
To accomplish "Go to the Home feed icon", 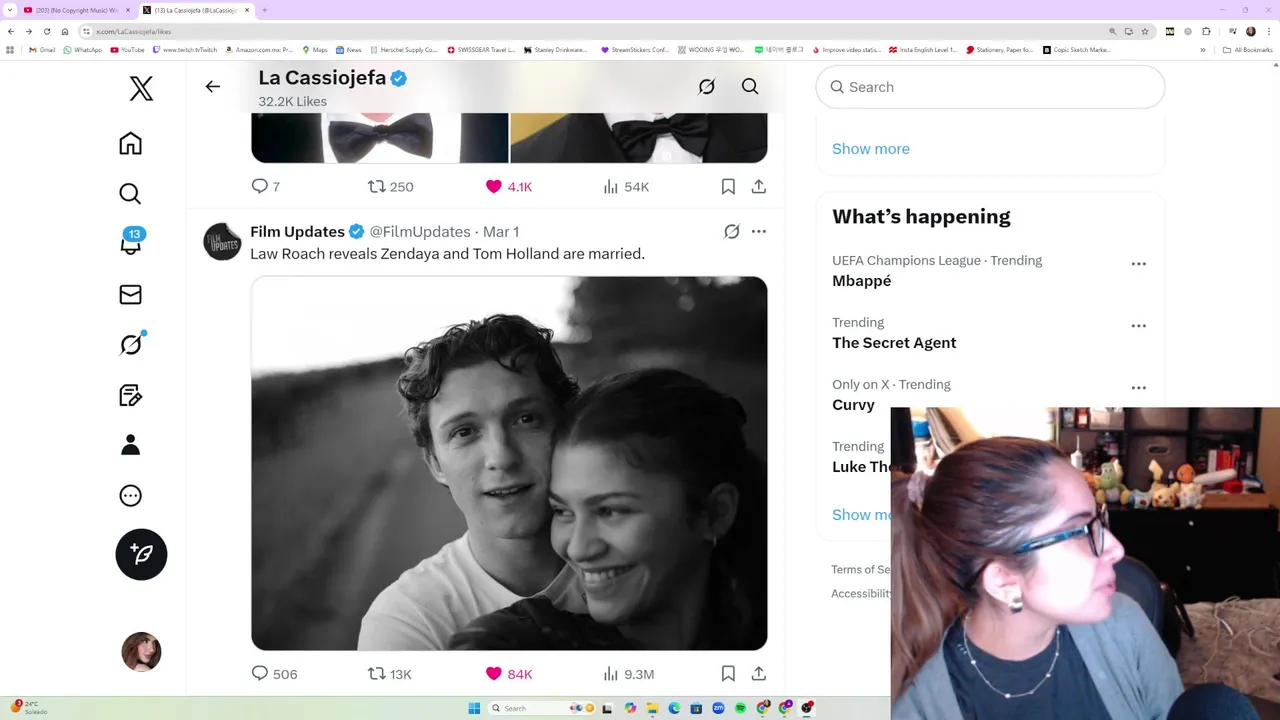I will (x=130, y=143).
